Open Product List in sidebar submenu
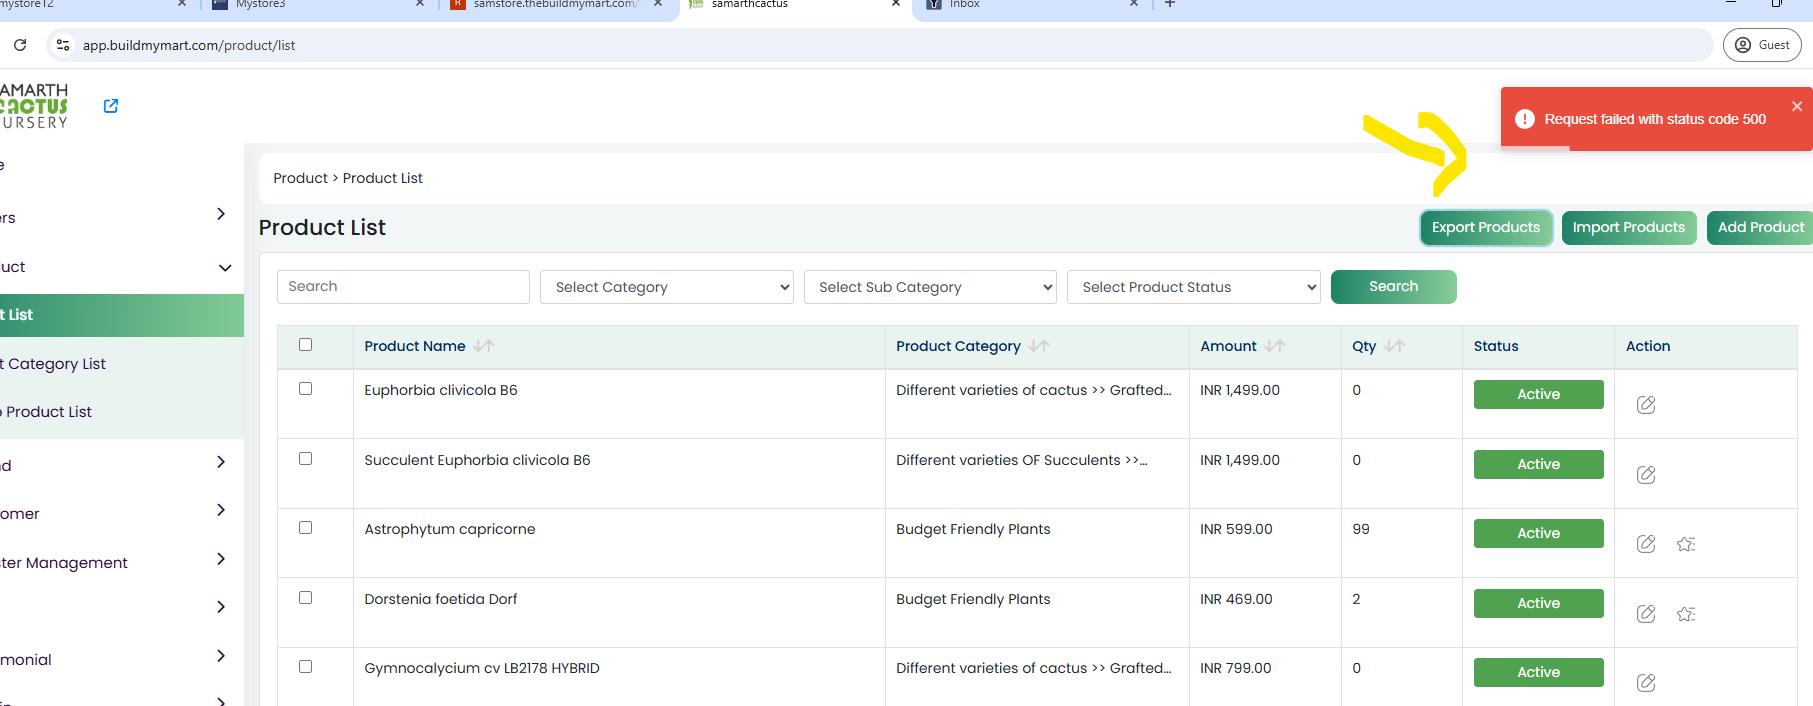The image size is (1813, 706). coord(122,315)
